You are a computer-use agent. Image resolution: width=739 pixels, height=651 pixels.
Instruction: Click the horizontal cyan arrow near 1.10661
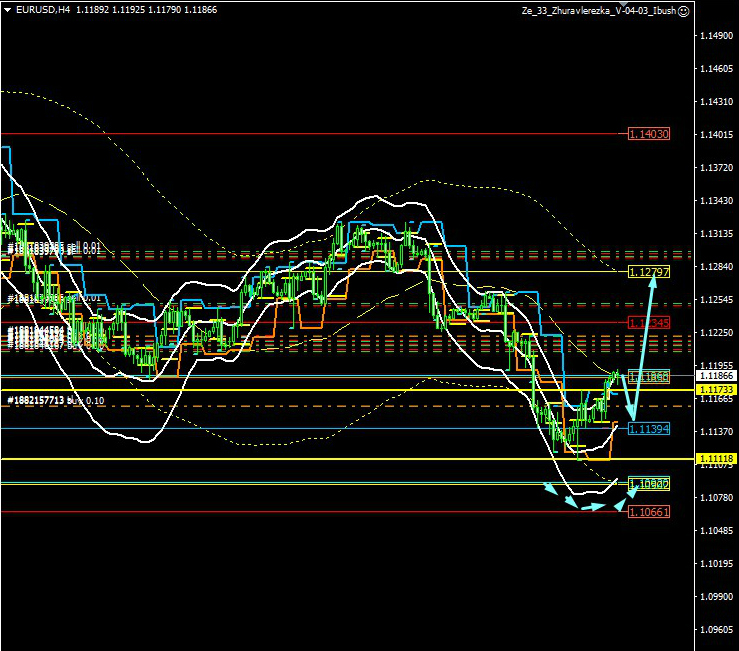[x=592, y=506]
